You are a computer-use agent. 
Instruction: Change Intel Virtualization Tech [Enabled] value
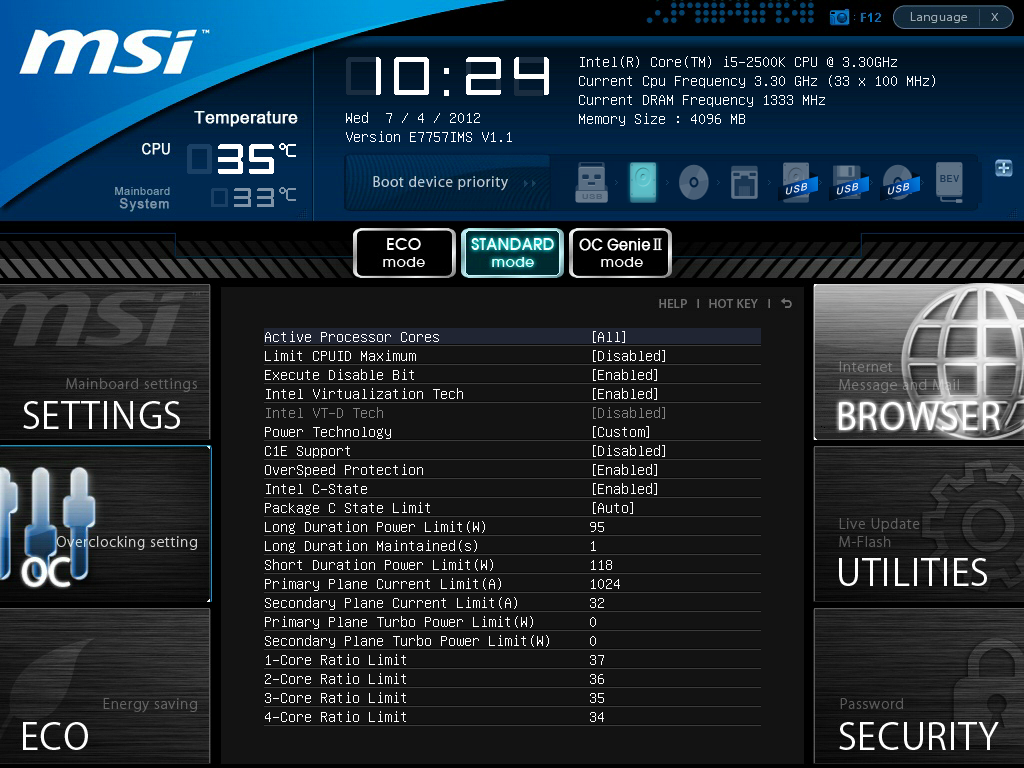(624, 394)
